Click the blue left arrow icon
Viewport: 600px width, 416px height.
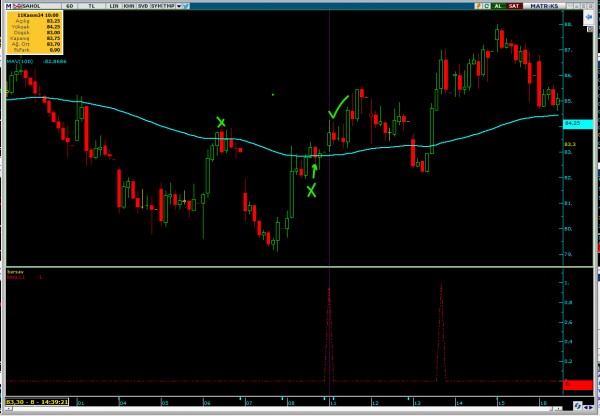(x=589, y=17)
